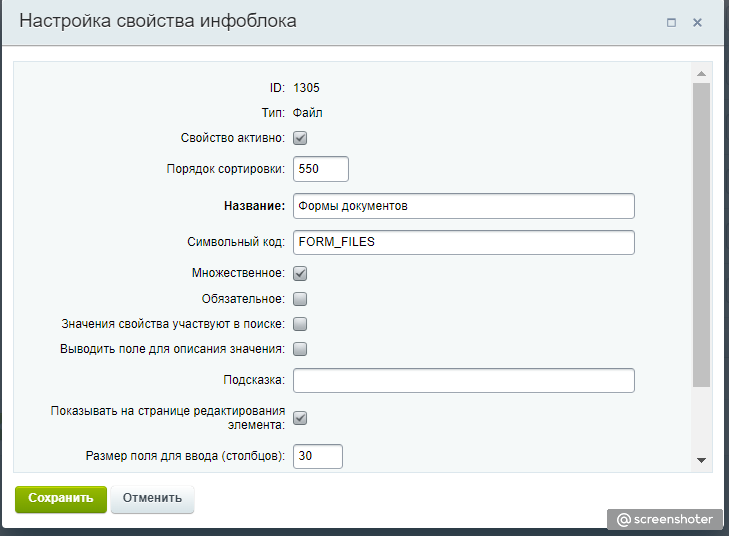729x536 pixels.
Task: Click the 'Свойство активно:' label
Action: (233, 138)
